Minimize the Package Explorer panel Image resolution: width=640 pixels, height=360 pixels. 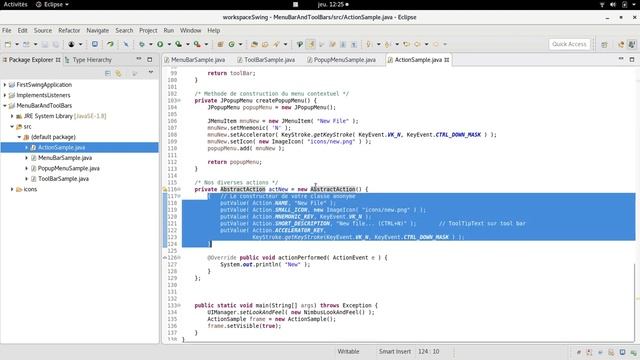point(139,60)
